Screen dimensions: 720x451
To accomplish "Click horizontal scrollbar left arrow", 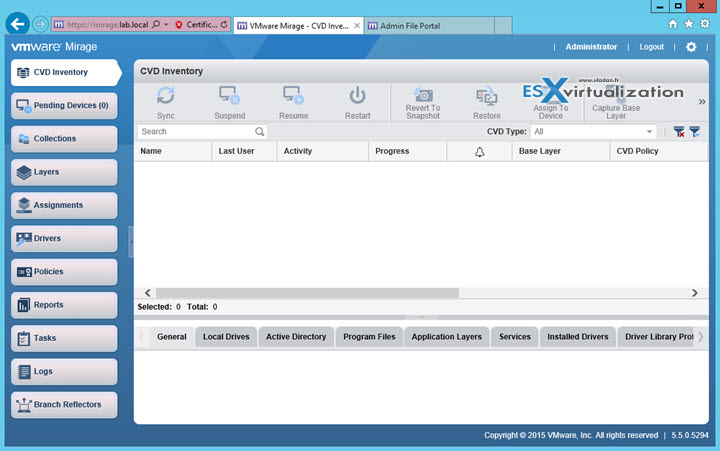I will (148, 293).
